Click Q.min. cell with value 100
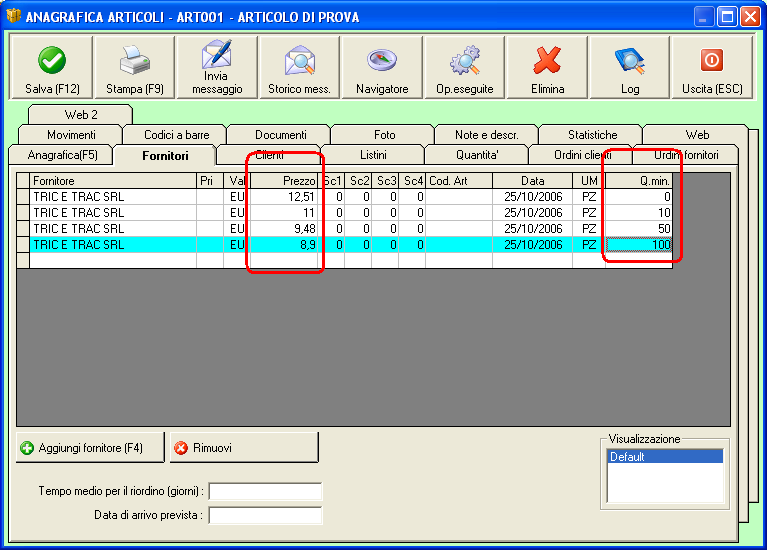This screenshot has height=550, width=767. click(638, 245)
